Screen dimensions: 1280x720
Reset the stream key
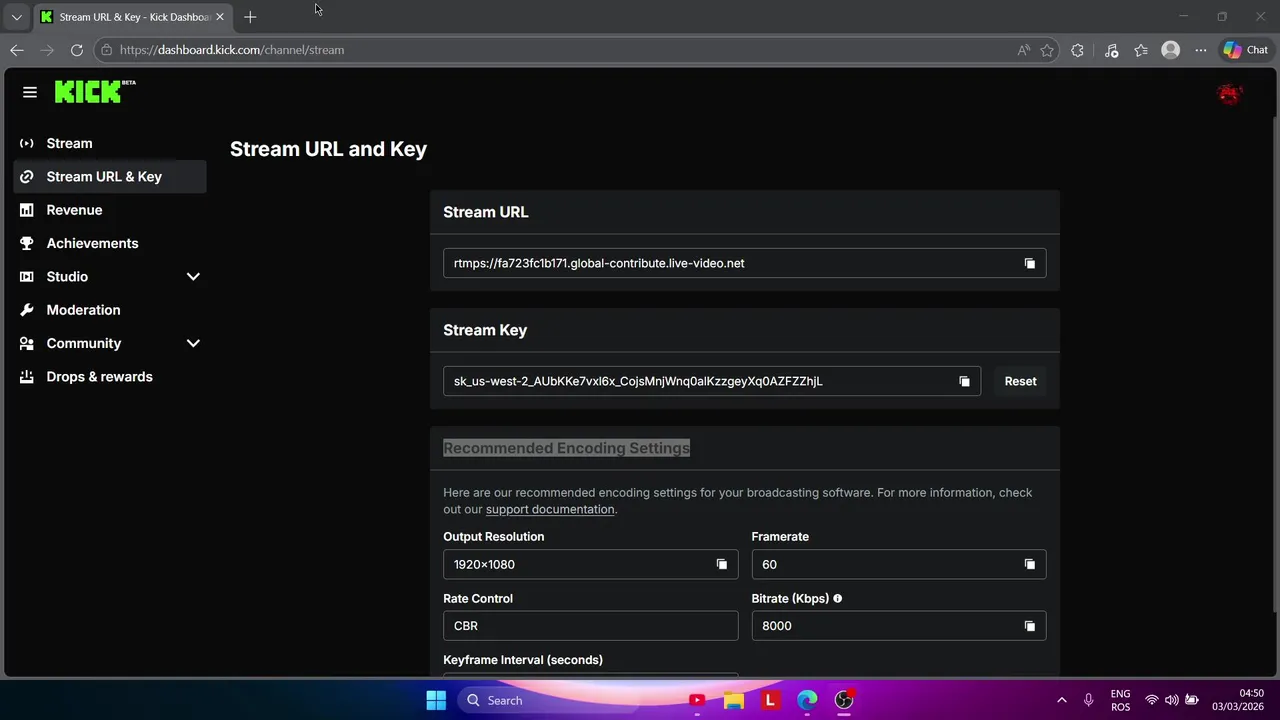click(1020, 381)
